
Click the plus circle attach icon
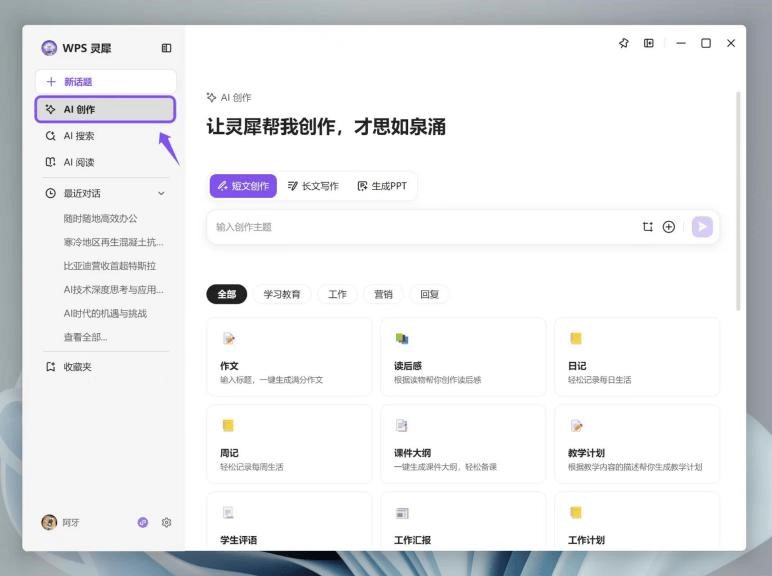(x=669, y=227)
